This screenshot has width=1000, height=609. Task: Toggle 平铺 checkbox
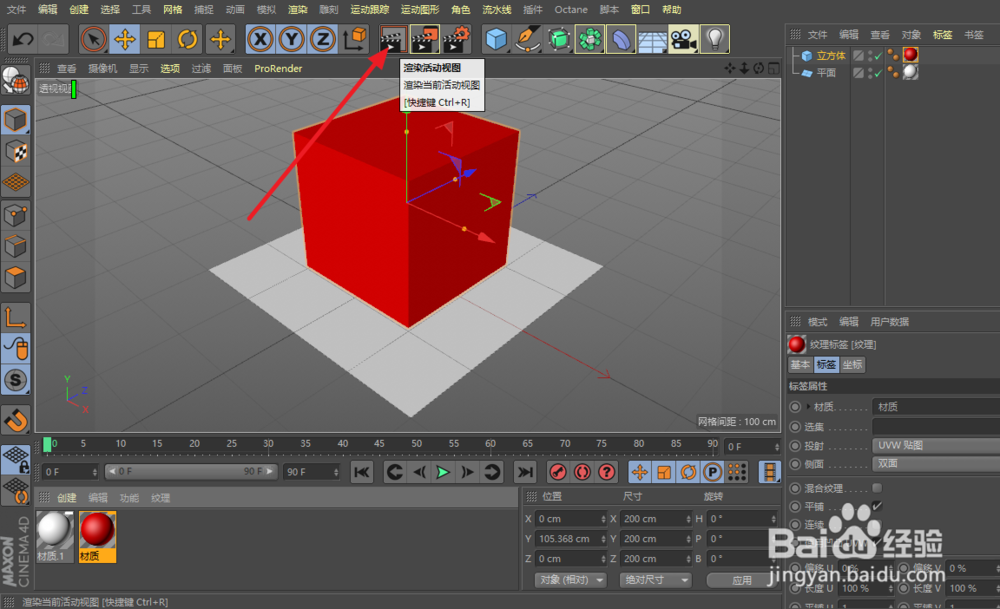tap(878, 506)
